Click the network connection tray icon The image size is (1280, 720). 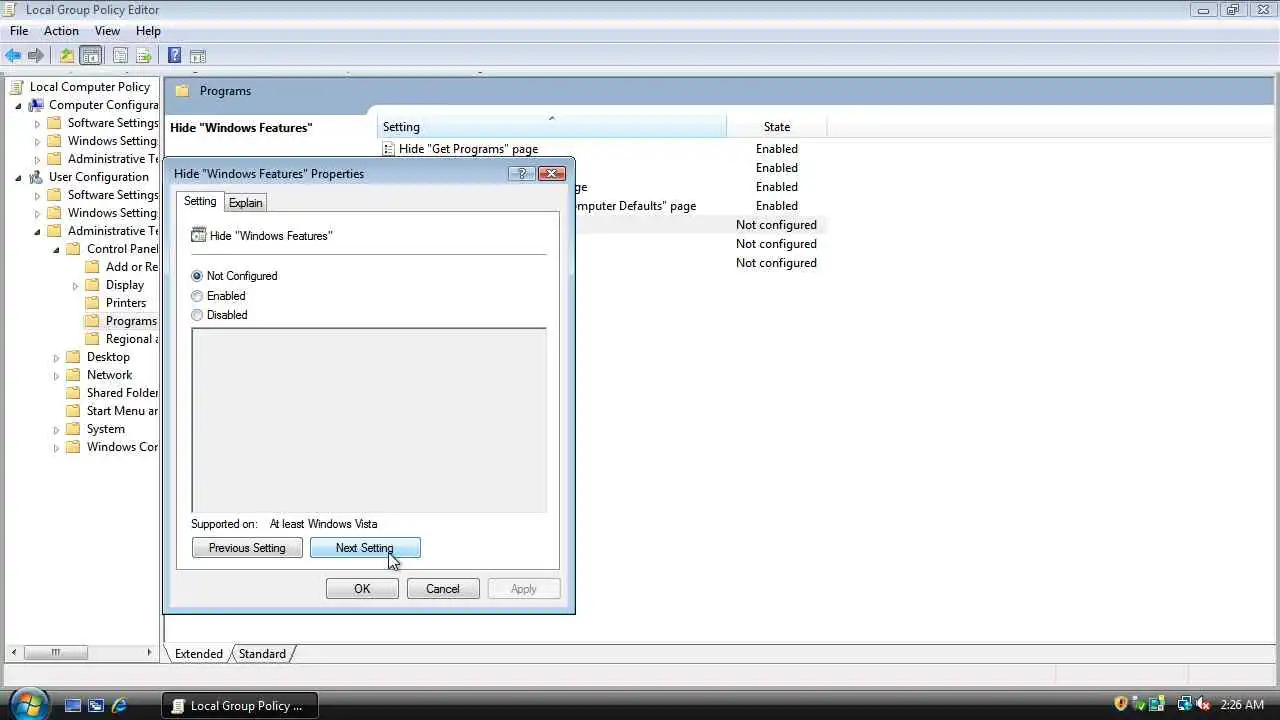coord(1185,704)
